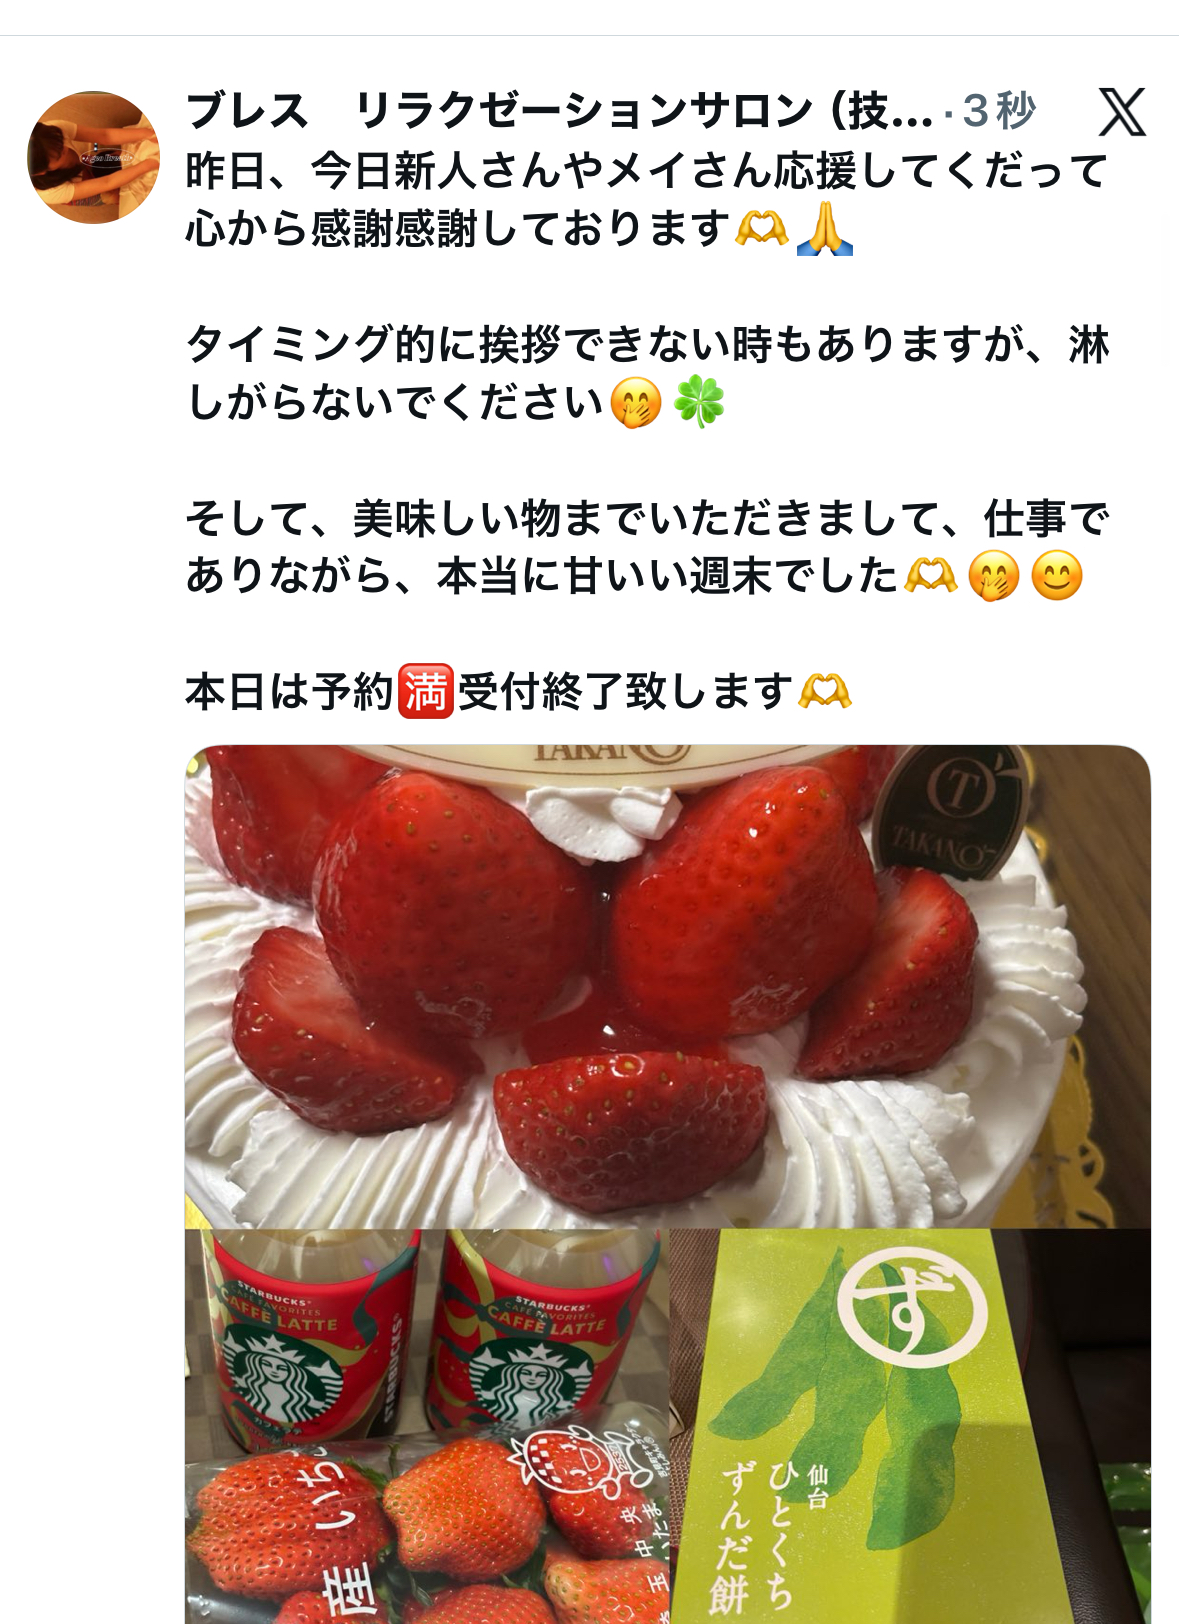This screenshot has height=1624, width=1179.
Task: Tap the four-leaf clover emoji
Action: pos(698,402)
